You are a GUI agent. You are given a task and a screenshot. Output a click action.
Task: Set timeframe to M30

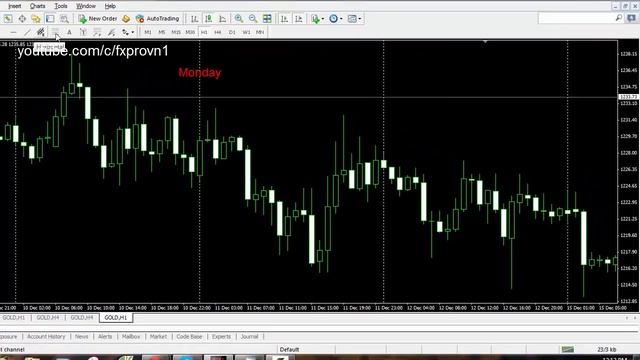point(190,32)
